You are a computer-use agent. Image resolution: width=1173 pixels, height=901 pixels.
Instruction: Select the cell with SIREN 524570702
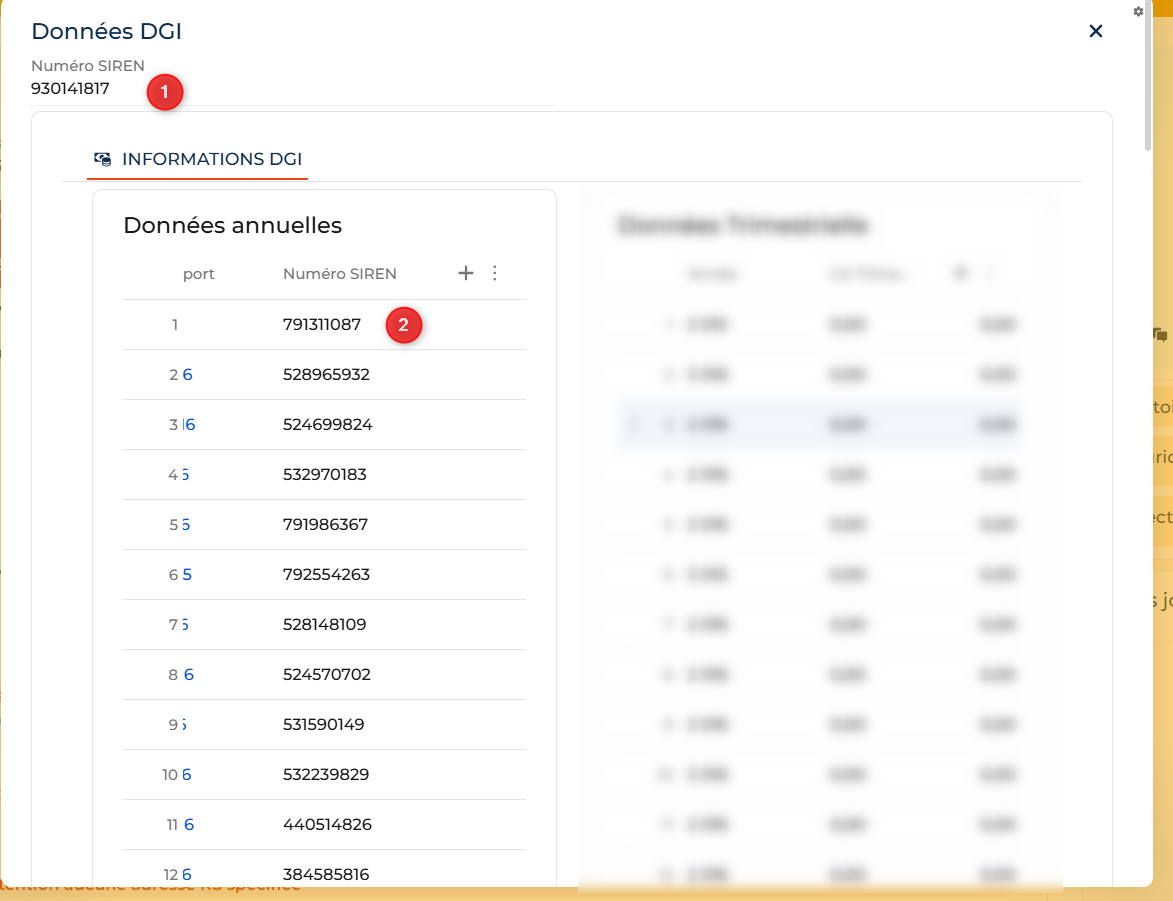[327, 674]
